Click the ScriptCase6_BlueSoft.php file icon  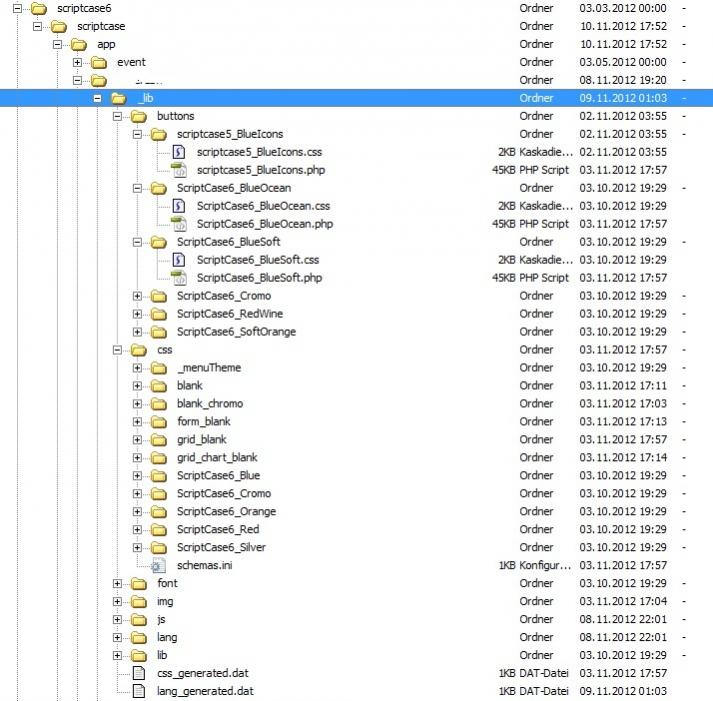(179, 278)
